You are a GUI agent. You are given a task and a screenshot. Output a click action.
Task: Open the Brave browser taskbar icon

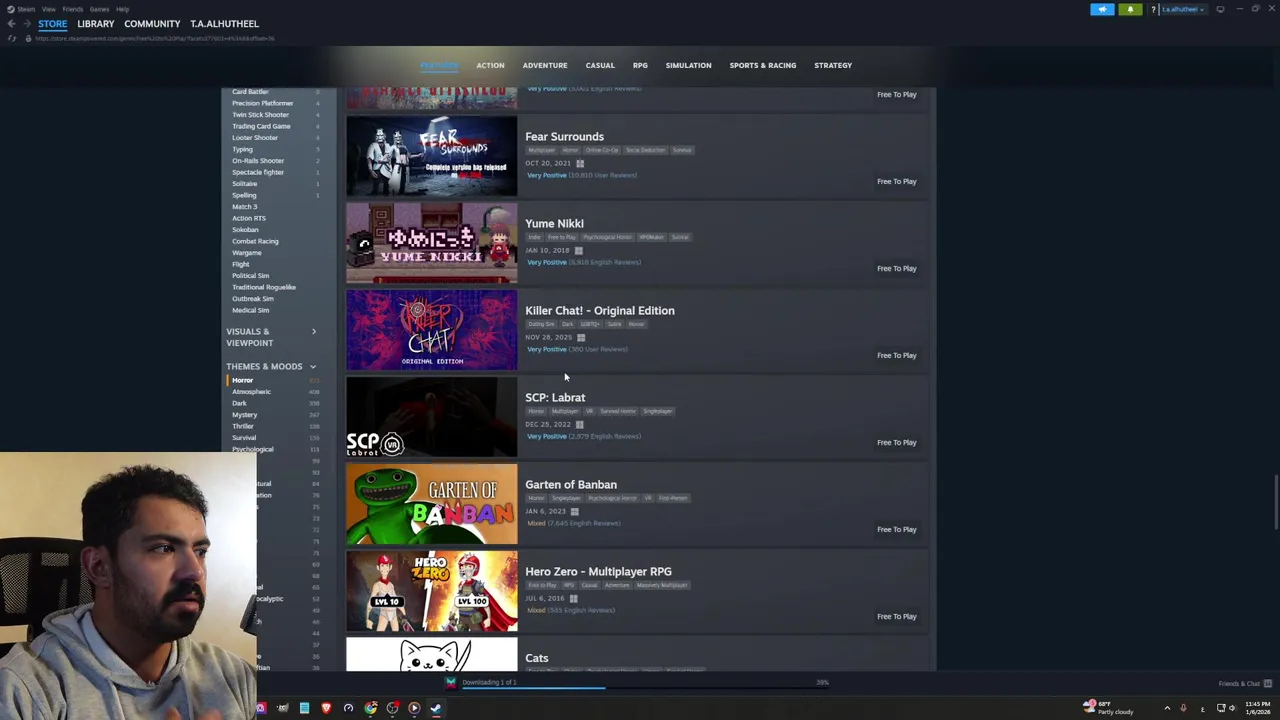(326, 708)
